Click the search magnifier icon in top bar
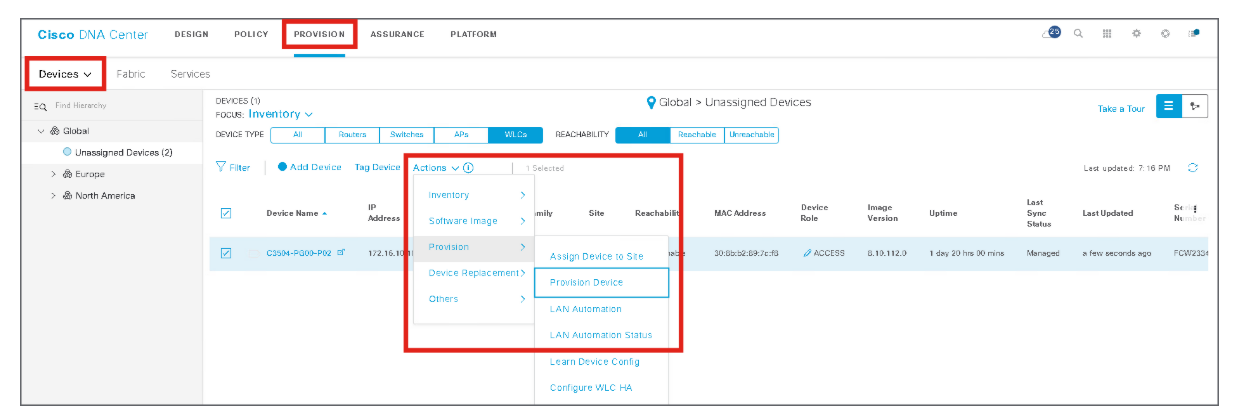The image size is (1233, 415). tap(1078, 34)
